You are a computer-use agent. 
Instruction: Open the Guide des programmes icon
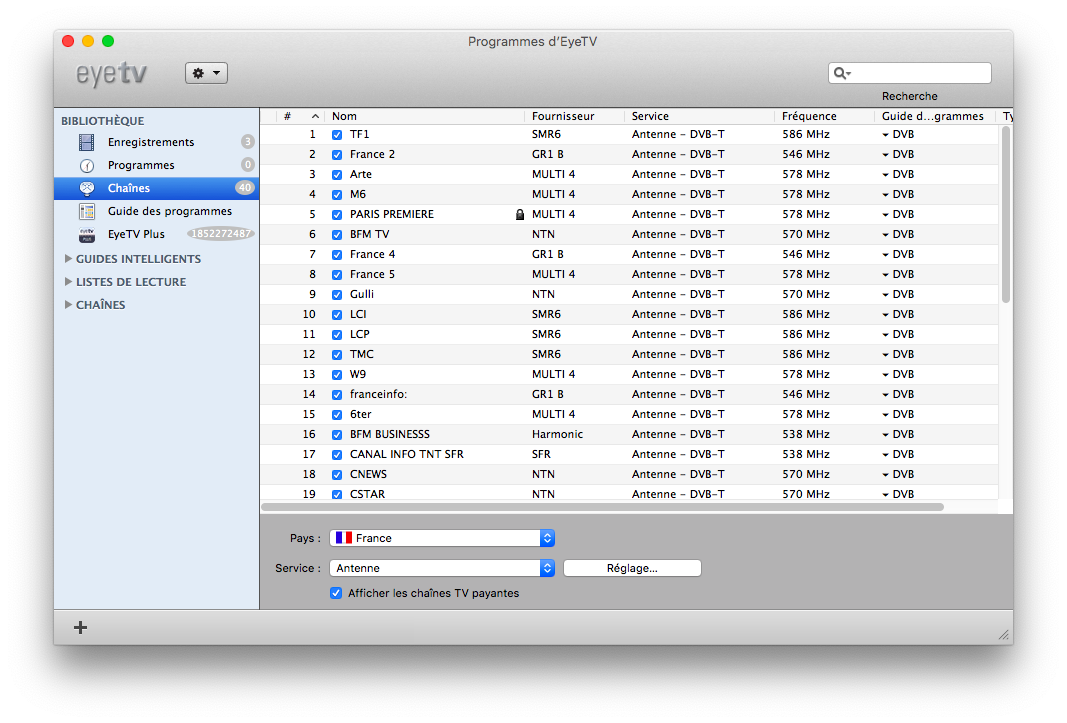tap(87, 211)
